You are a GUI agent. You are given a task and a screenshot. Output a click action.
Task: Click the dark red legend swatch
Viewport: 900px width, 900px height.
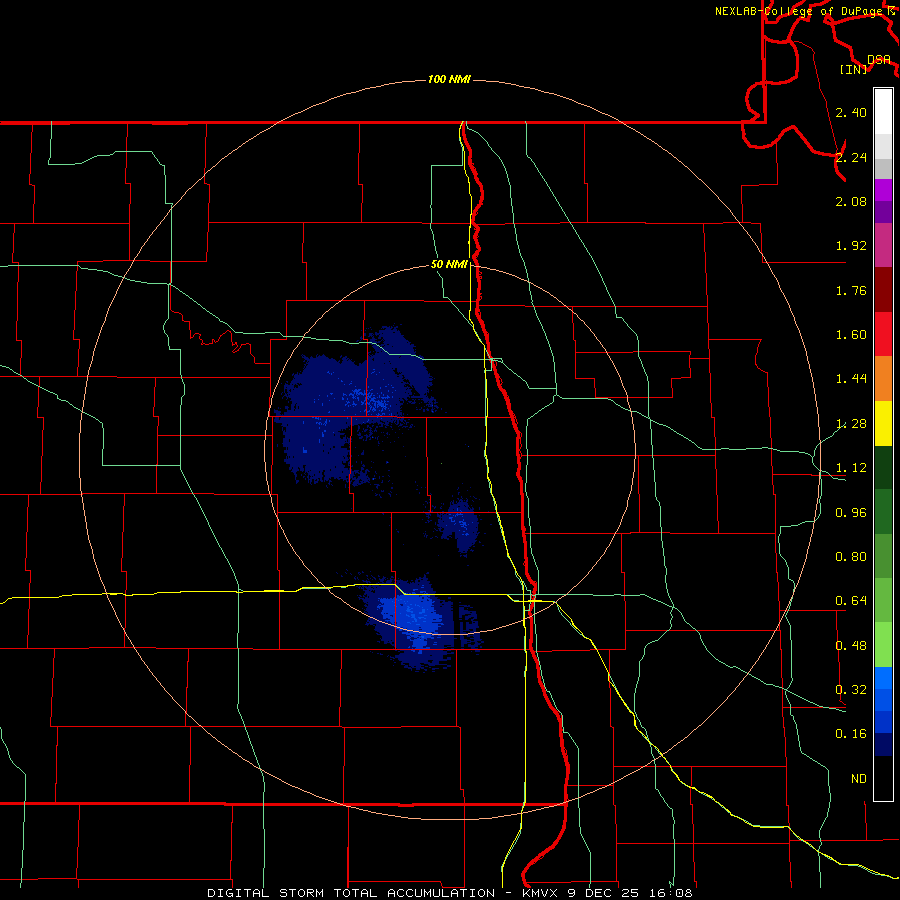(883, 290)
